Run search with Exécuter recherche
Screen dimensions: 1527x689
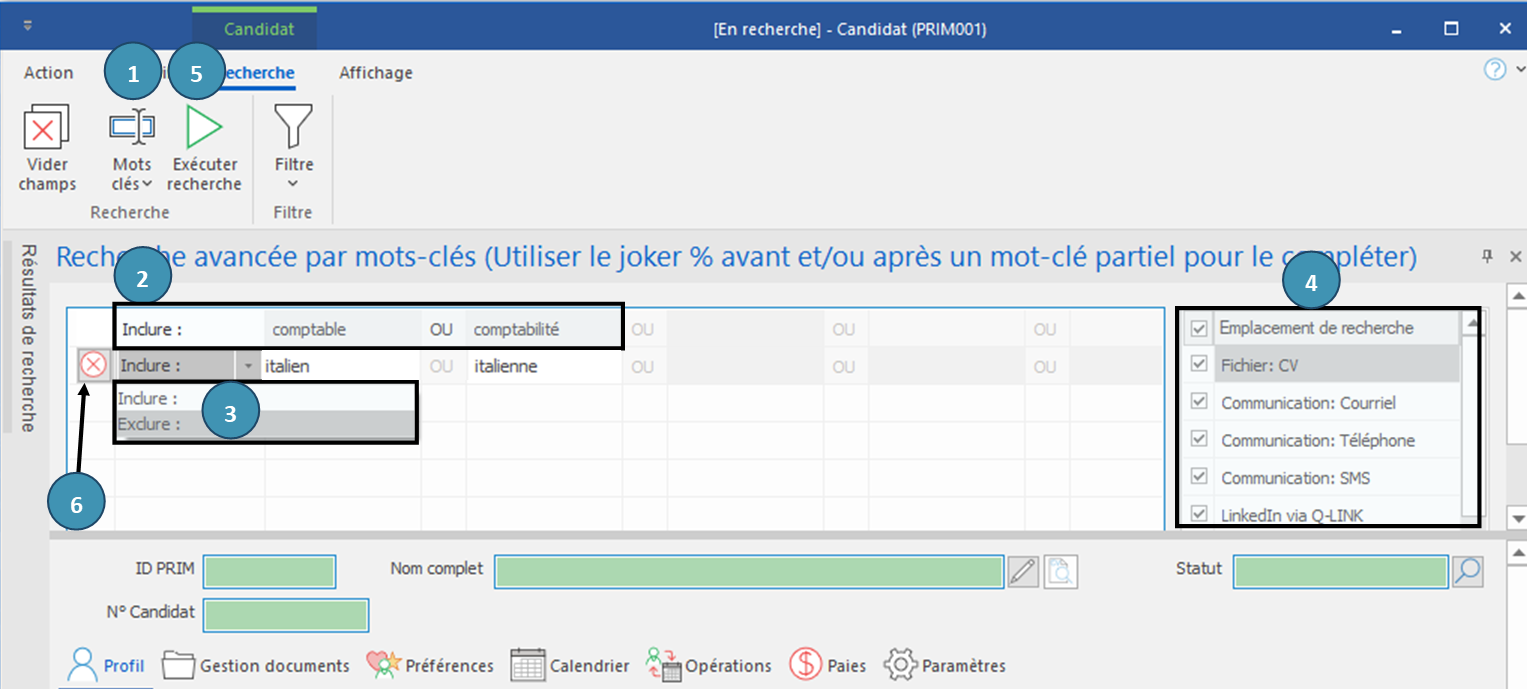204,128
